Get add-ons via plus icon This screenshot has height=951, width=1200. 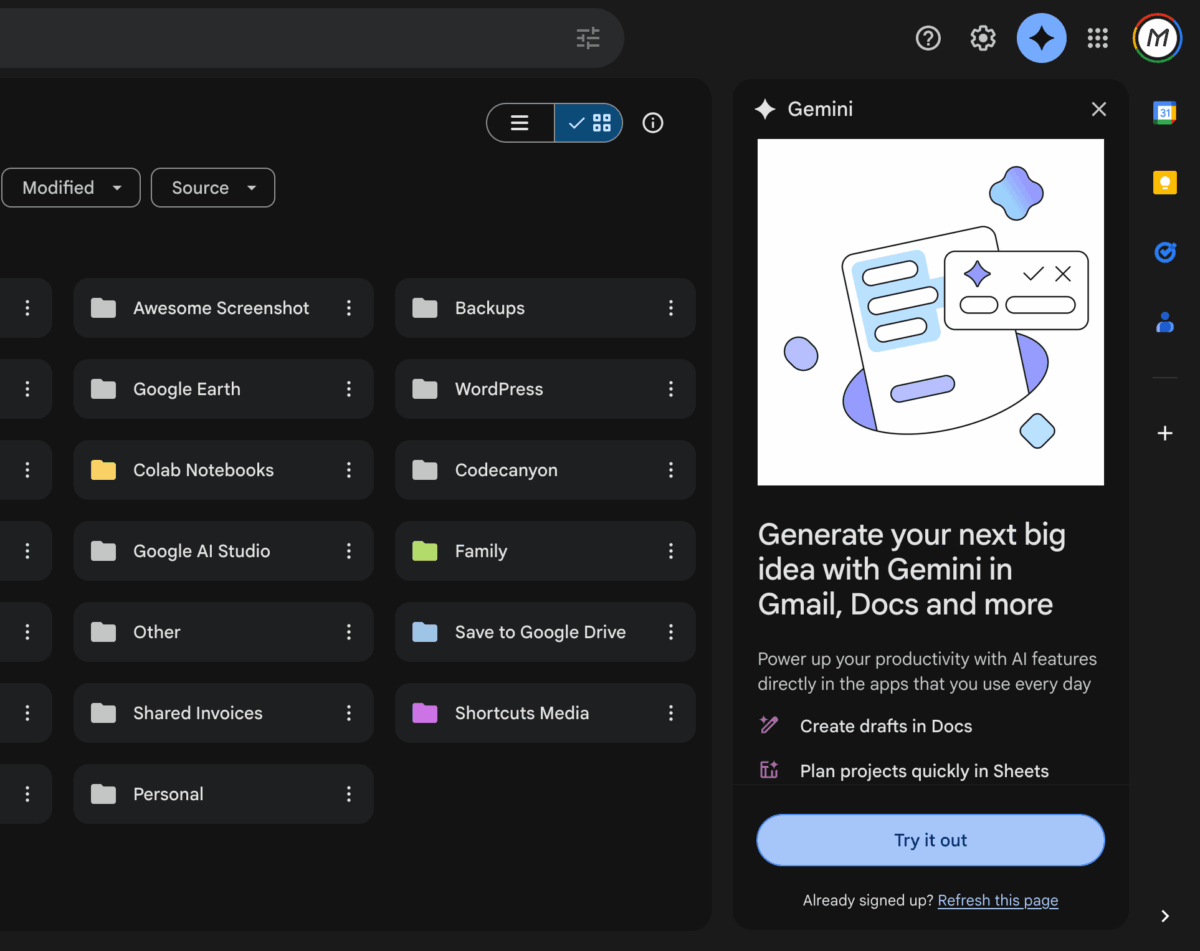click(x=1165, y=433)
